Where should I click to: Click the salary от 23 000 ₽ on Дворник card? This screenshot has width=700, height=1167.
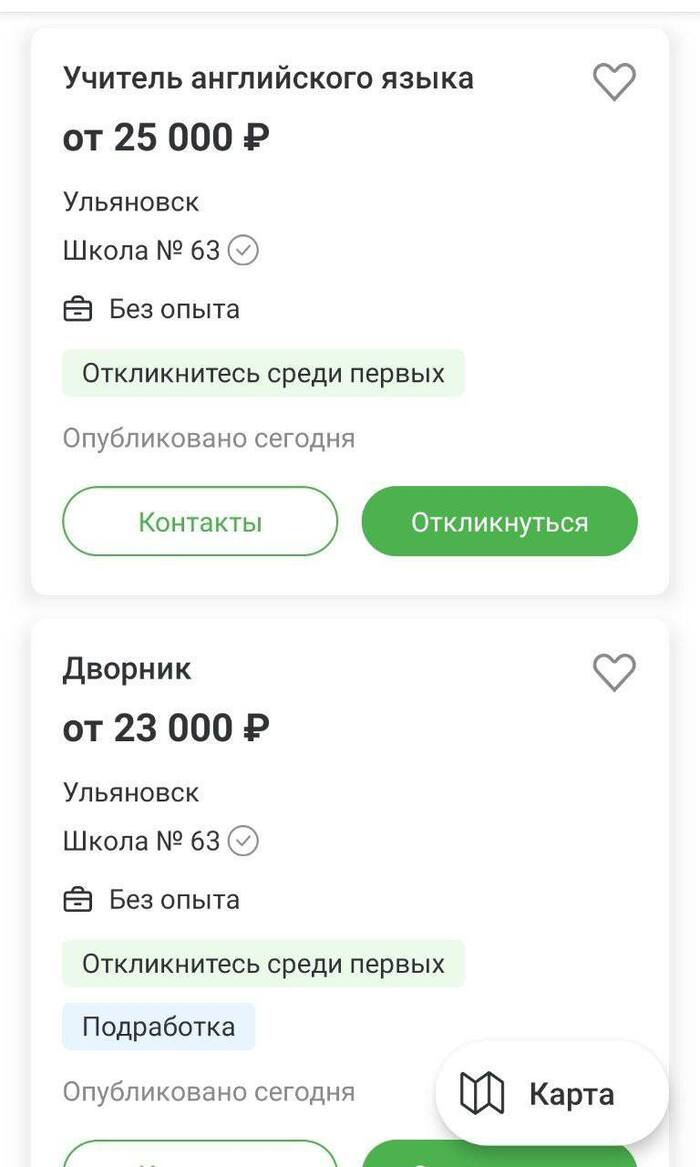point(167,727)
